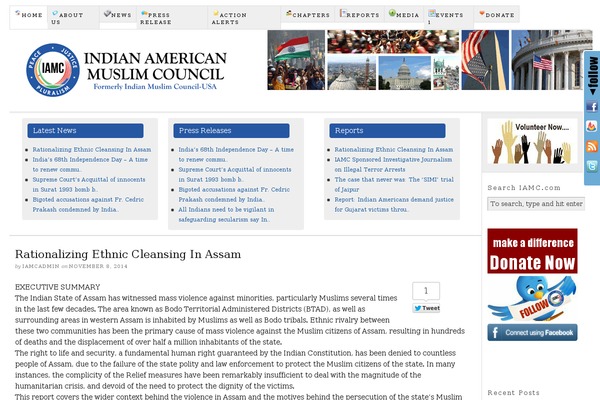Click the Facebook icon in follow sidebar
This screenshot has width=600, height=400.
tap(592, 107)
